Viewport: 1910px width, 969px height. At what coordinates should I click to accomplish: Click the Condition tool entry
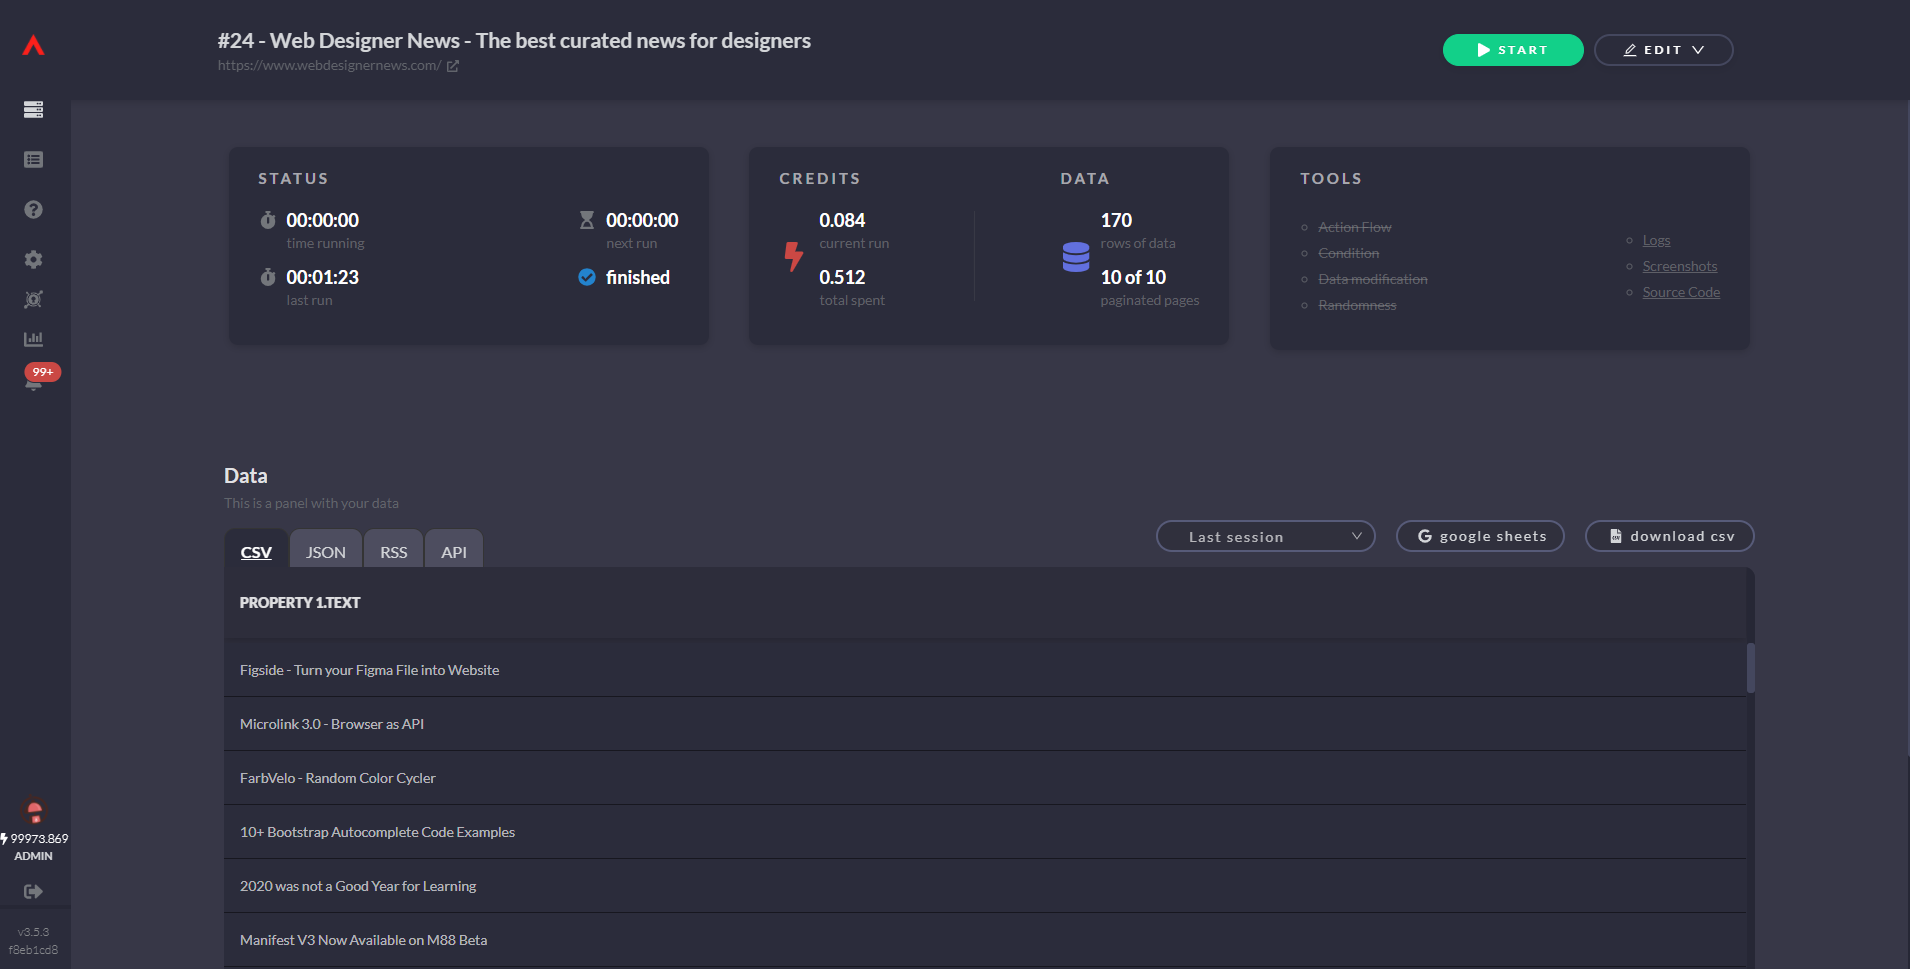tap(1349, 254)
